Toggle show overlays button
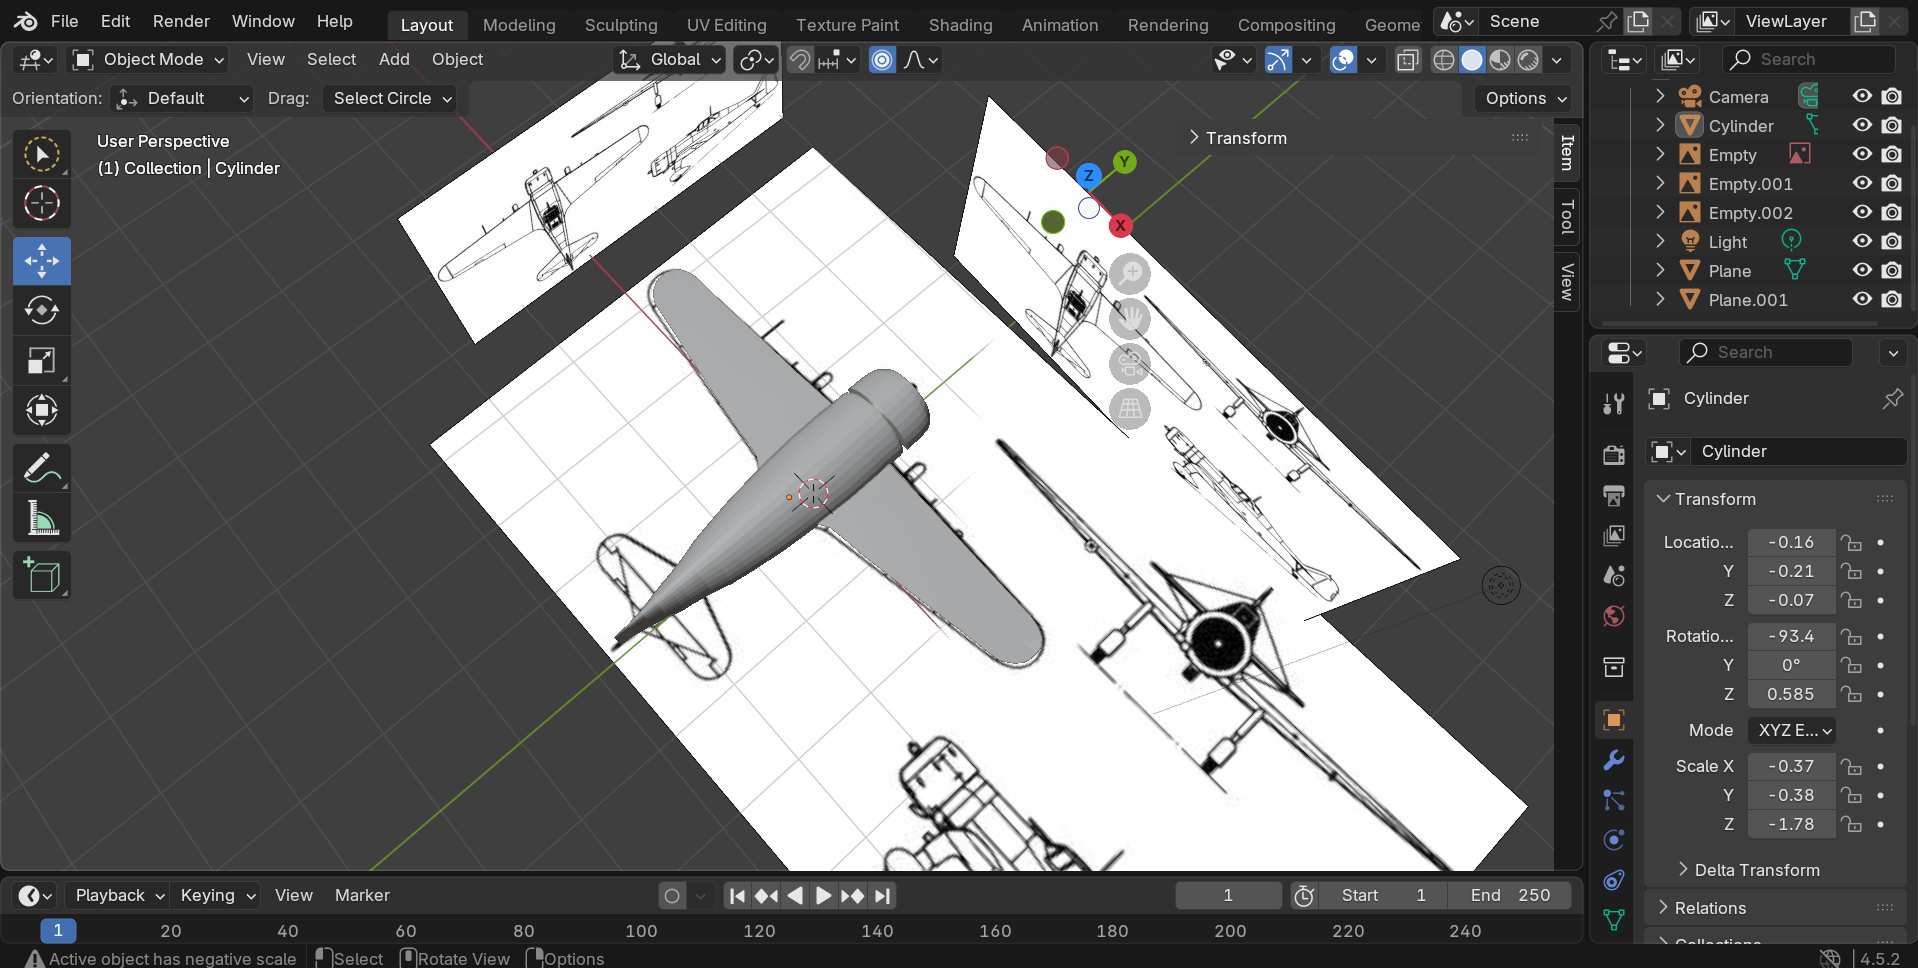This screenshot has height=968, width=1918. pyautogui.click(x=1343, y=60)
